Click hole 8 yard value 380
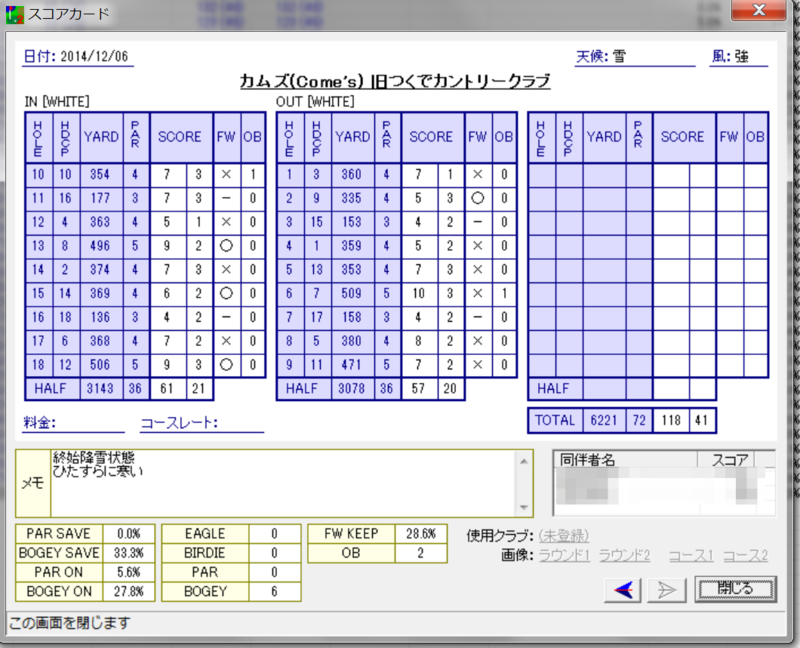This screenshot has width=800, height=648. [352, 341]
